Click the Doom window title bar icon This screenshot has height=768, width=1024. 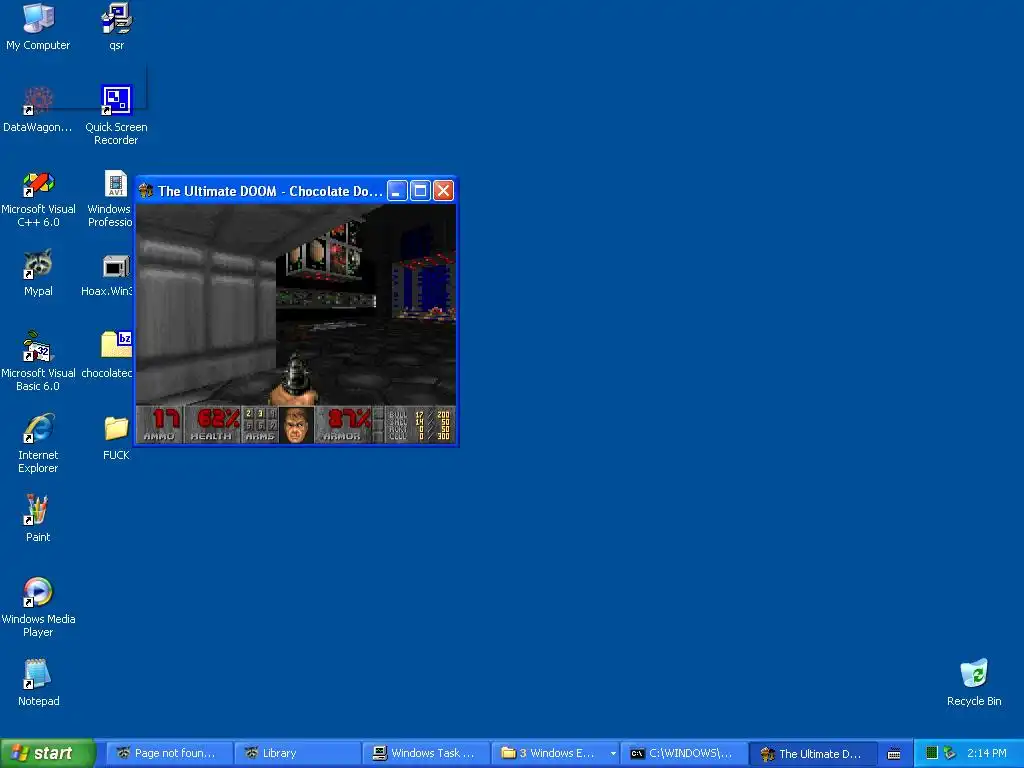pyautogui.click(x=146, y=191)
